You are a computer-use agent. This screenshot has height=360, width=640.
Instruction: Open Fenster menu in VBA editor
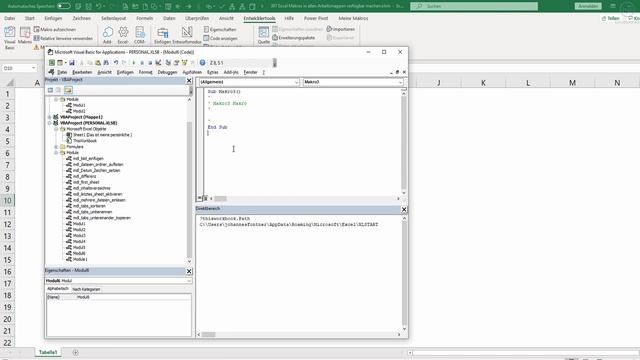250,72
